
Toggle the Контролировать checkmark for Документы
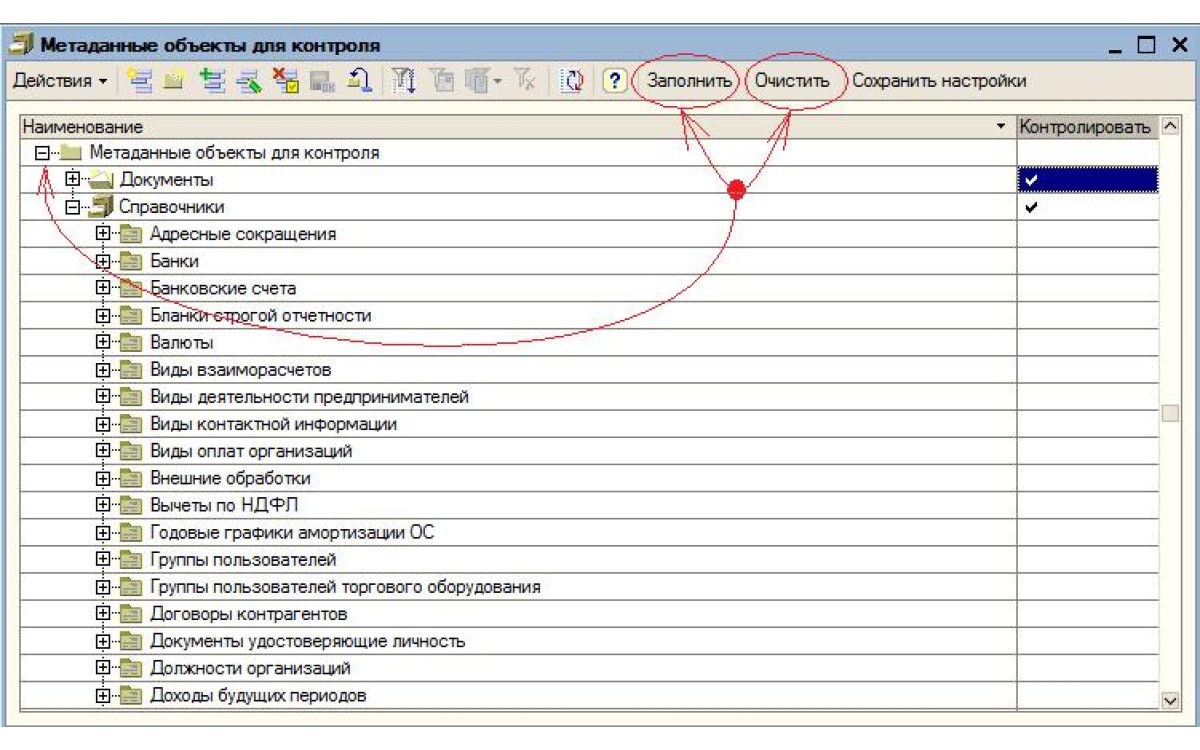tap(1087, 180)
